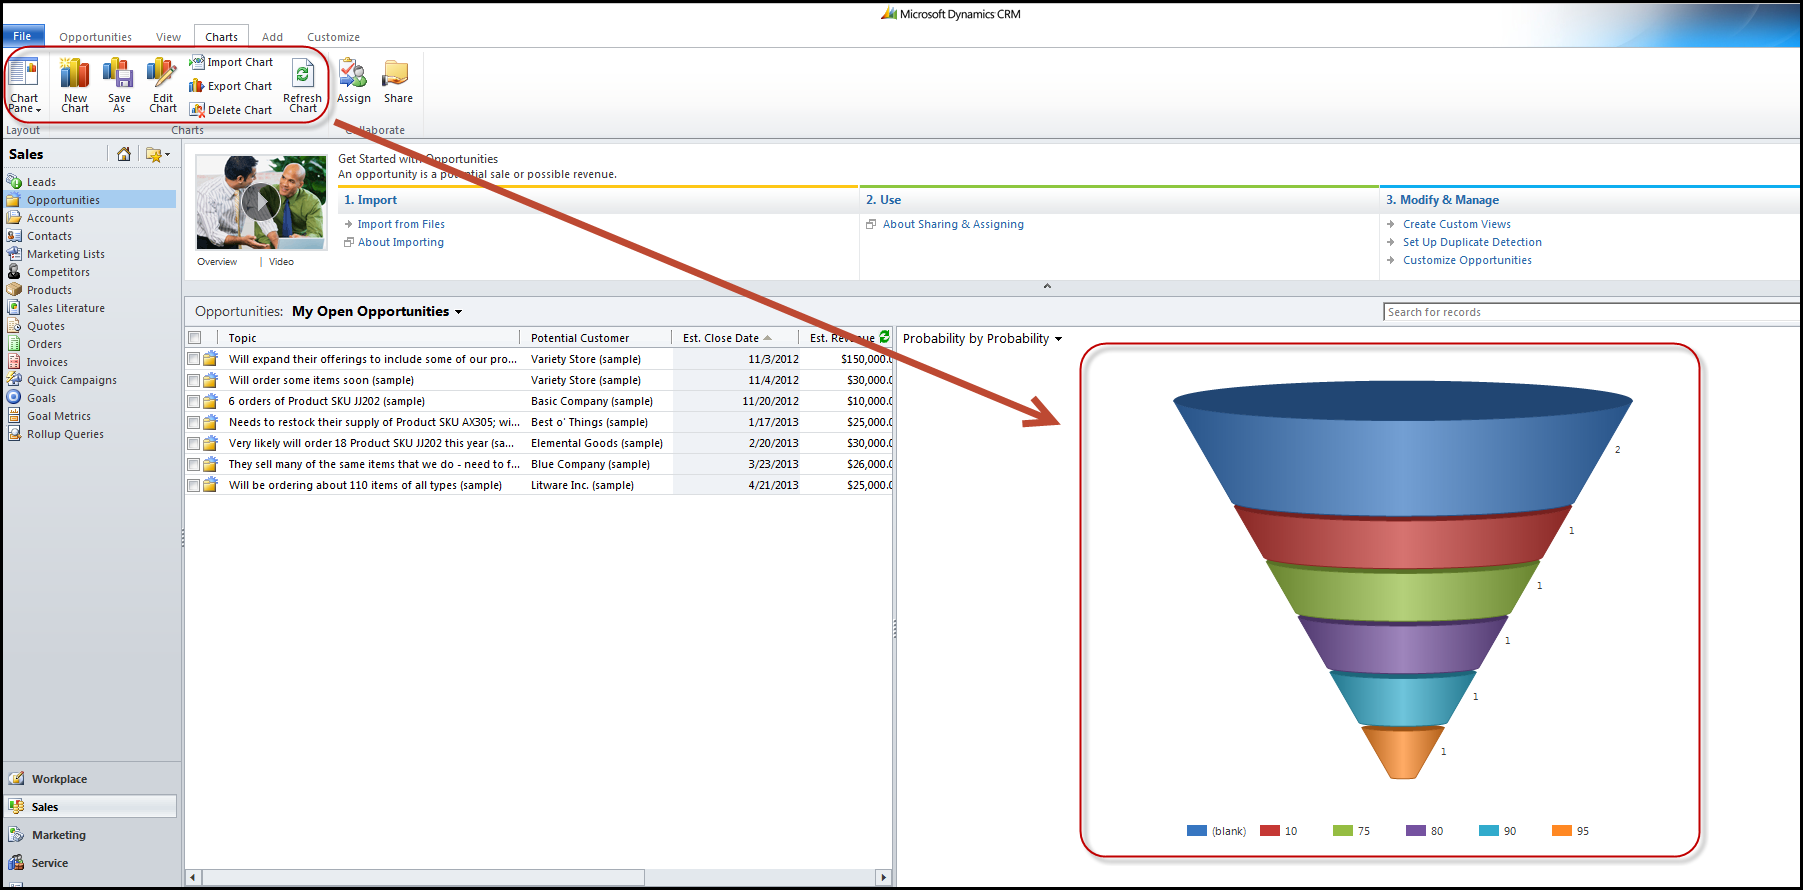The image size is (1803, 890).
Task: Expand the My Open Opportunities view dropdown
Action: pyautogui.click(x=459, y=312)
